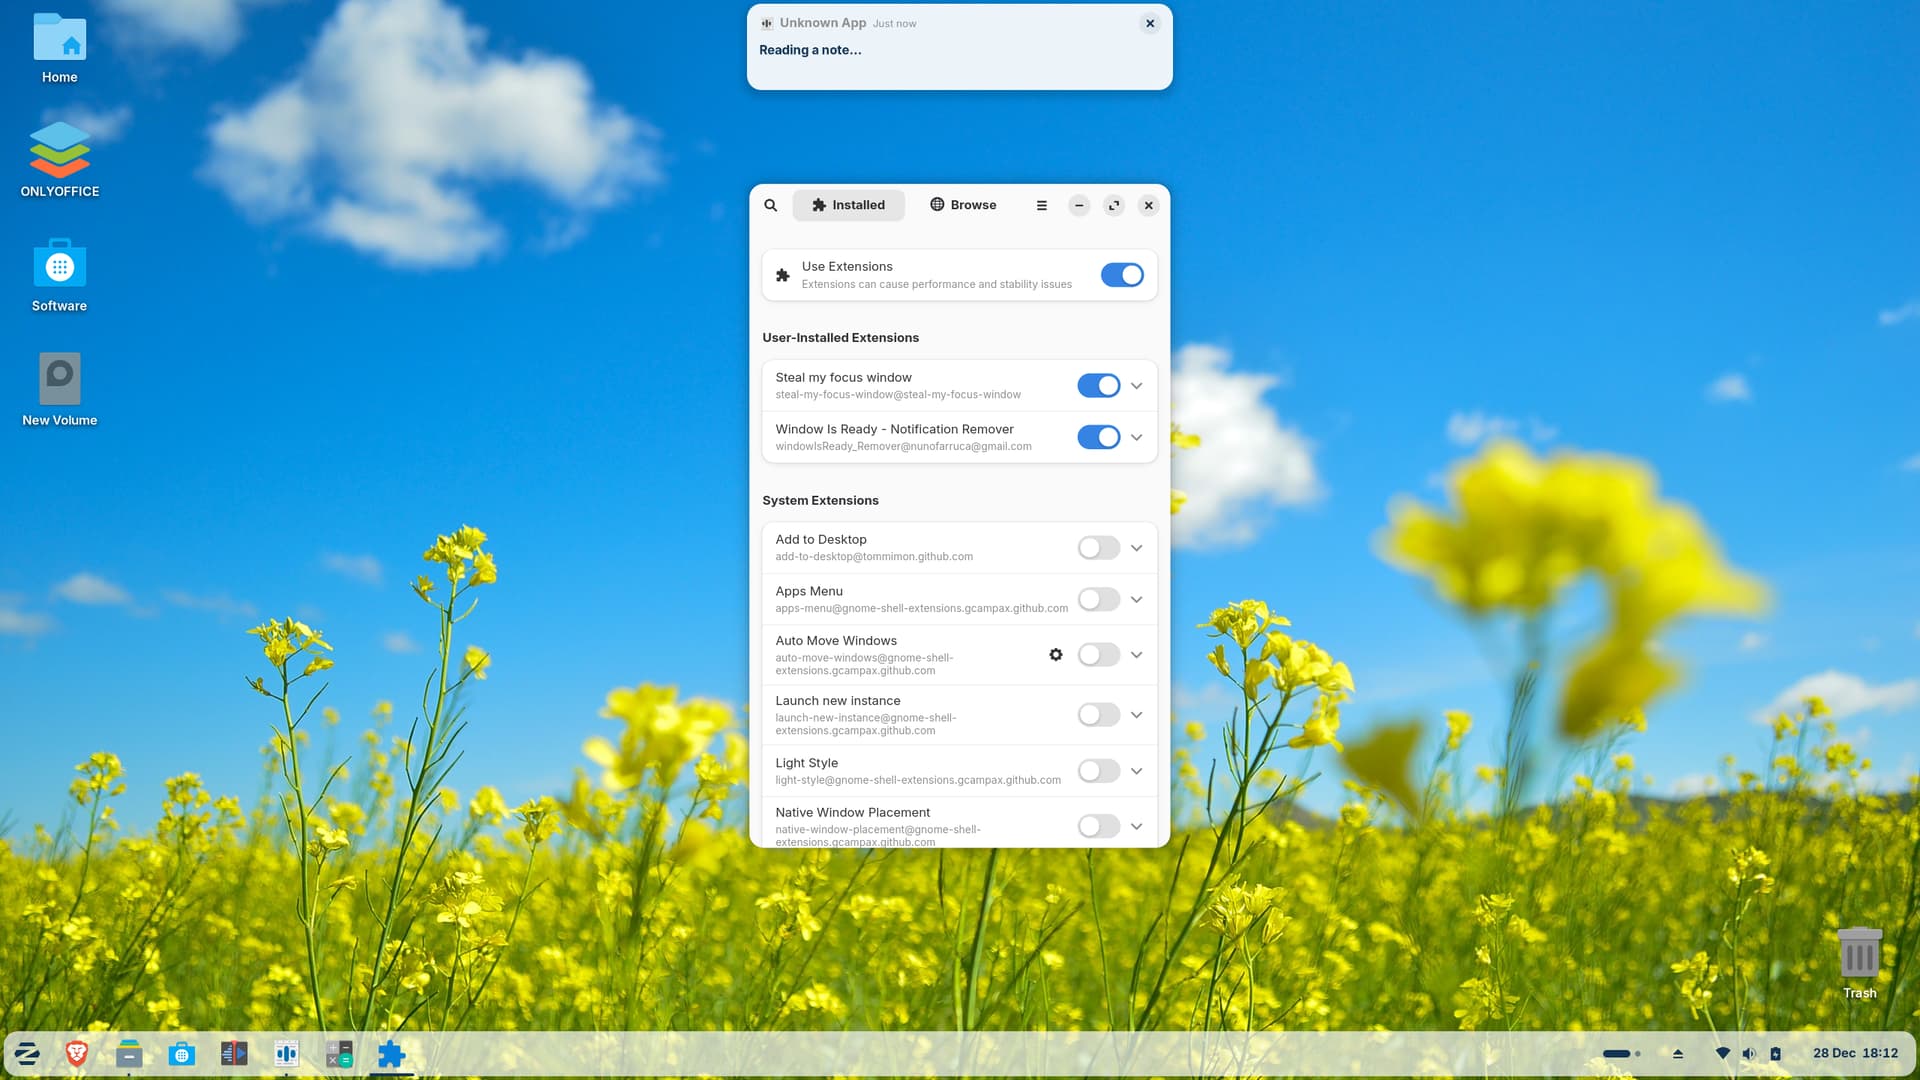Open Auto Move Windows settings gear

click(x=1055, y=654)
